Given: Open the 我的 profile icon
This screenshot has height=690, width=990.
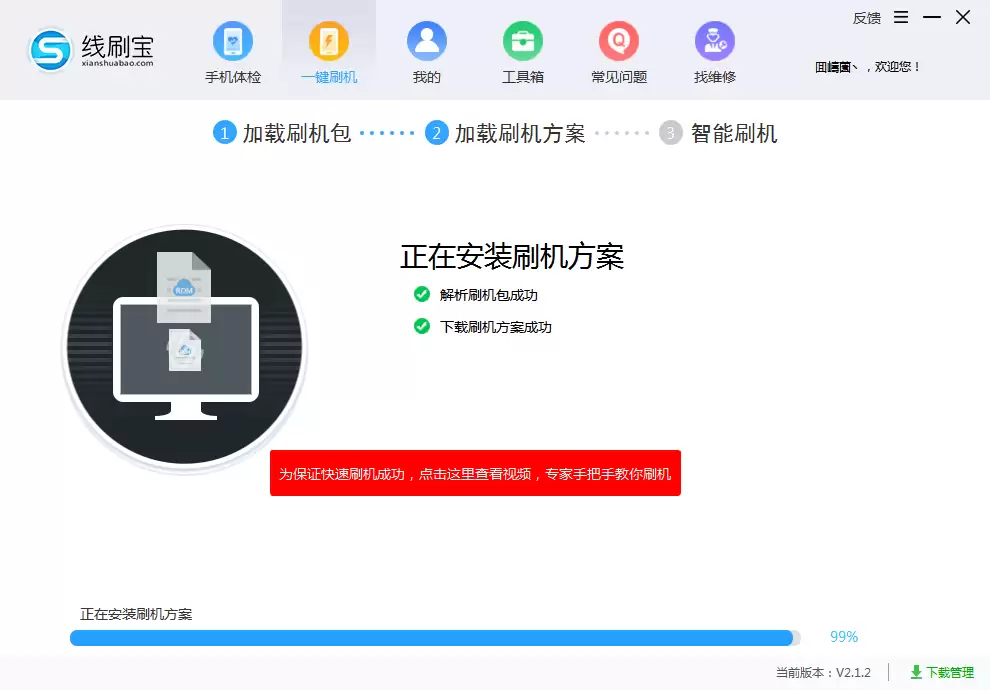Looking at the screenshot, I should coord(427,41).
